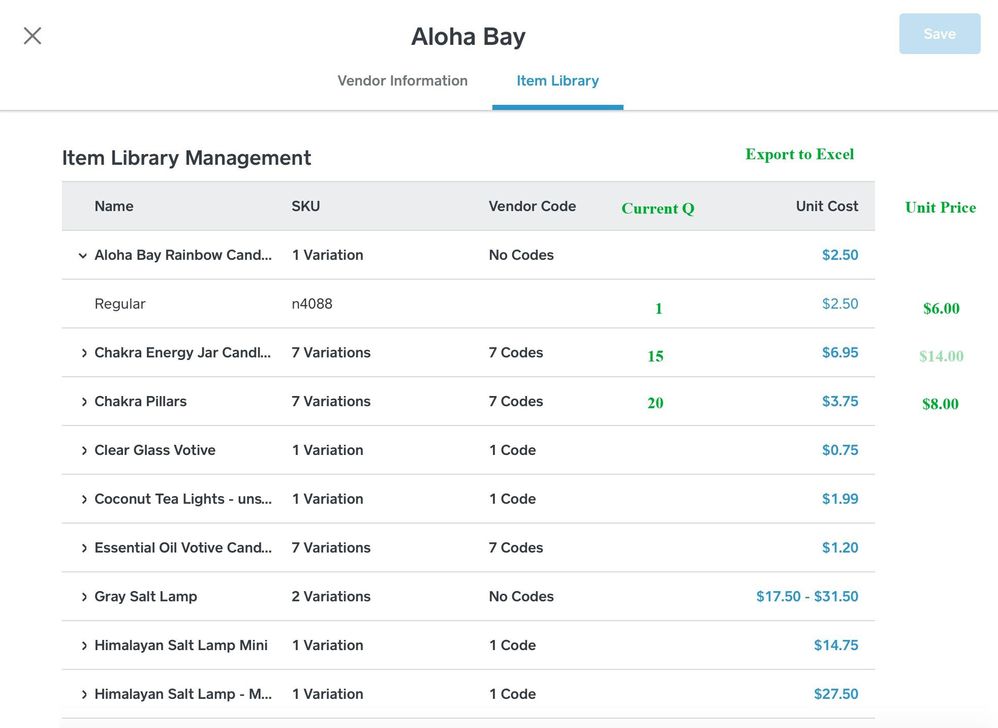Click the Export to Excel link
998x728 pixels.
tap(799, 154)
